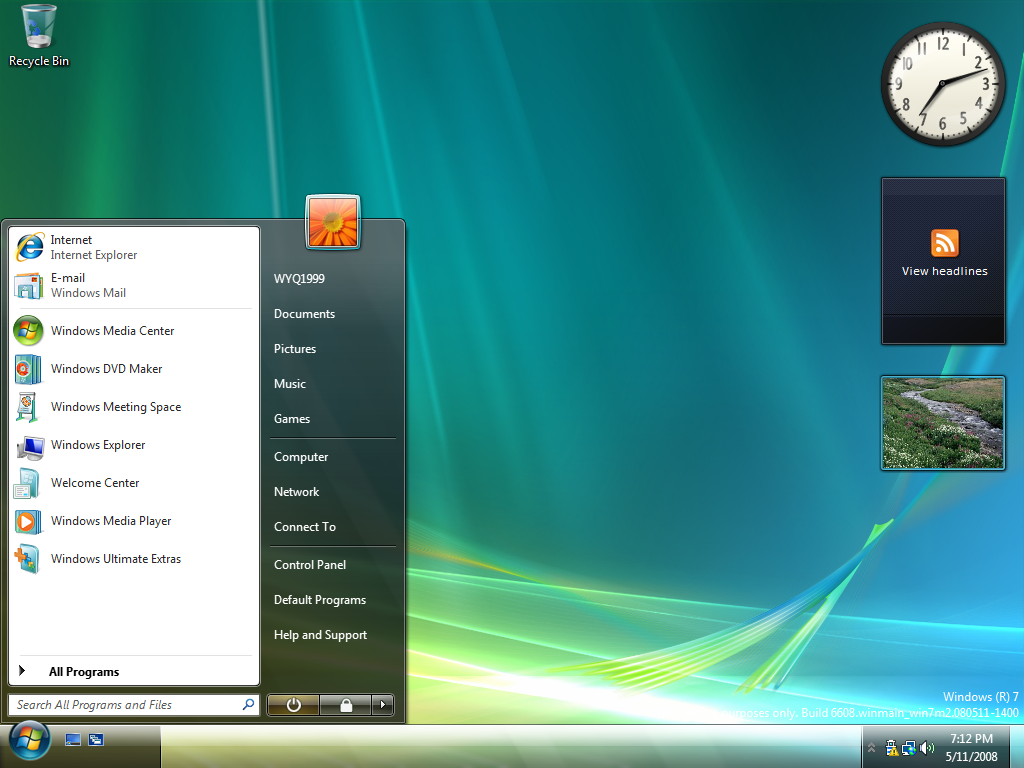
Task: Click the taskbar time 7:12 PM
Action: 971,739
